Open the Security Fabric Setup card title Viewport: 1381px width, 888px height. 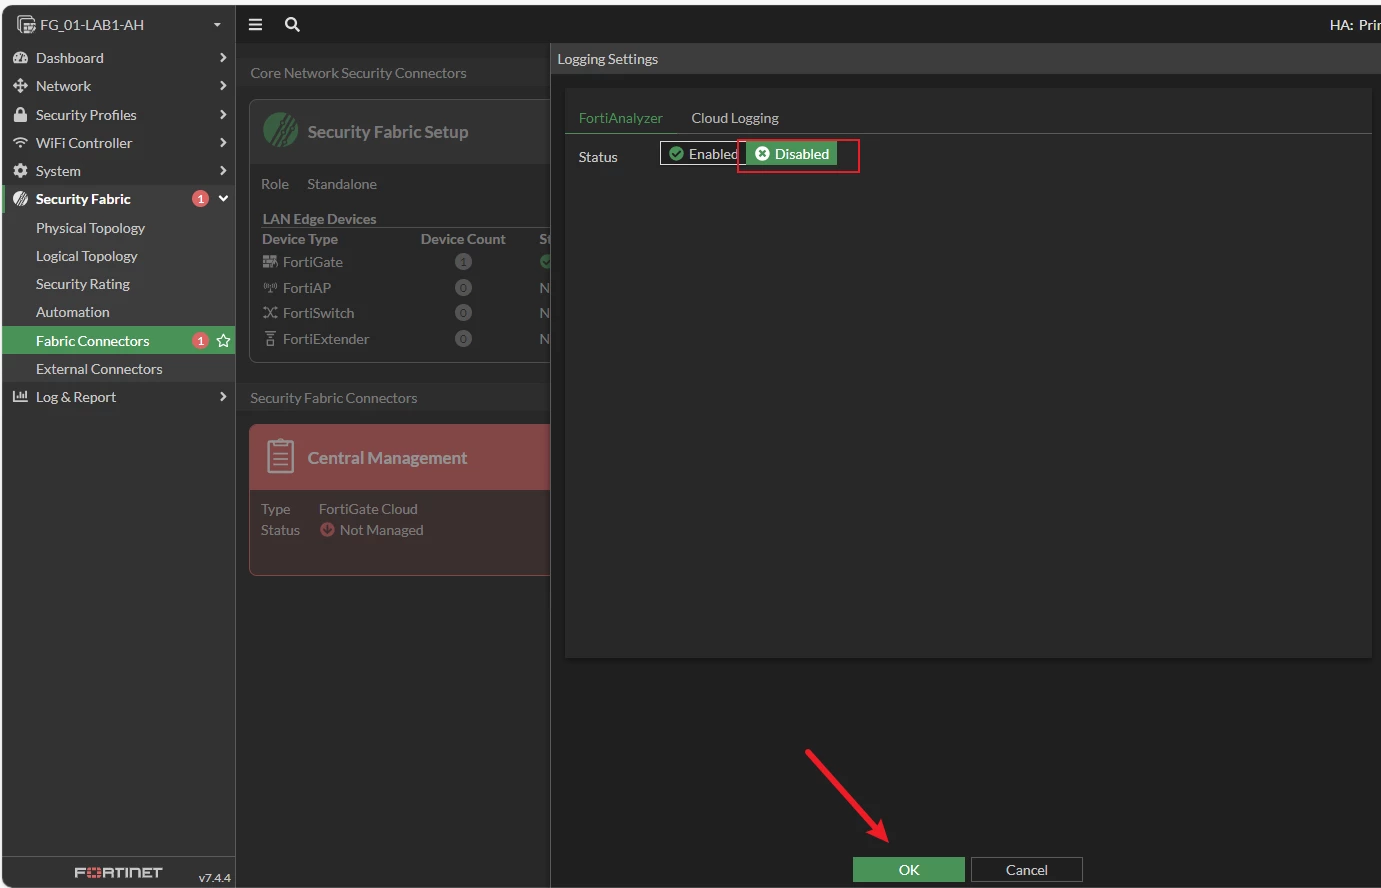[388, 132]
